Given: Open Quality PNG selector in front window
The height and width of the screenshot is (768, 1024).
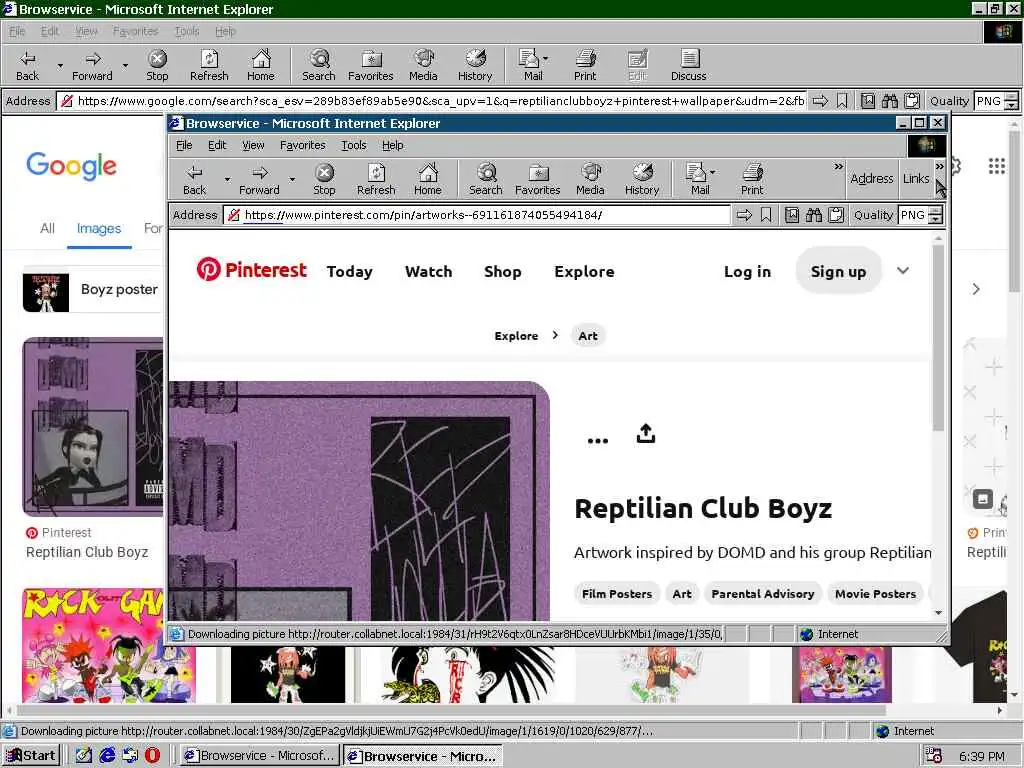Looking at the screenshot, I should coord(921,215).
